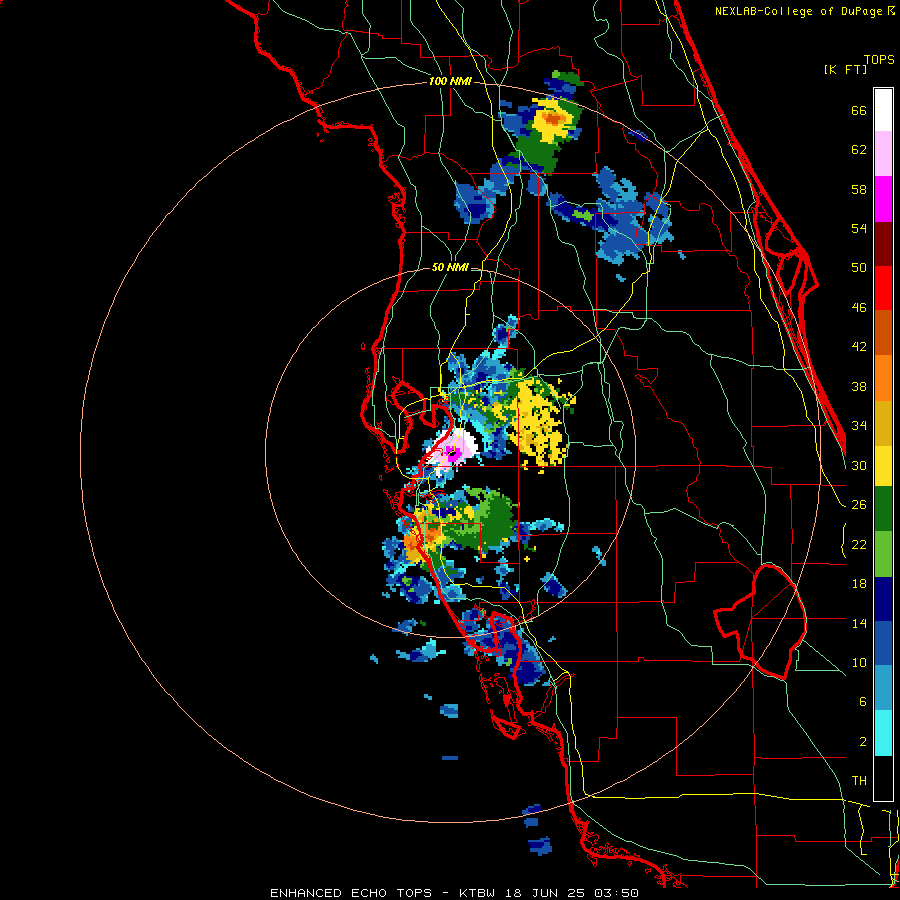Pick the legend swatch beside the TH label
The height and width of the screenshot is (900, 900).
[883, 778]
